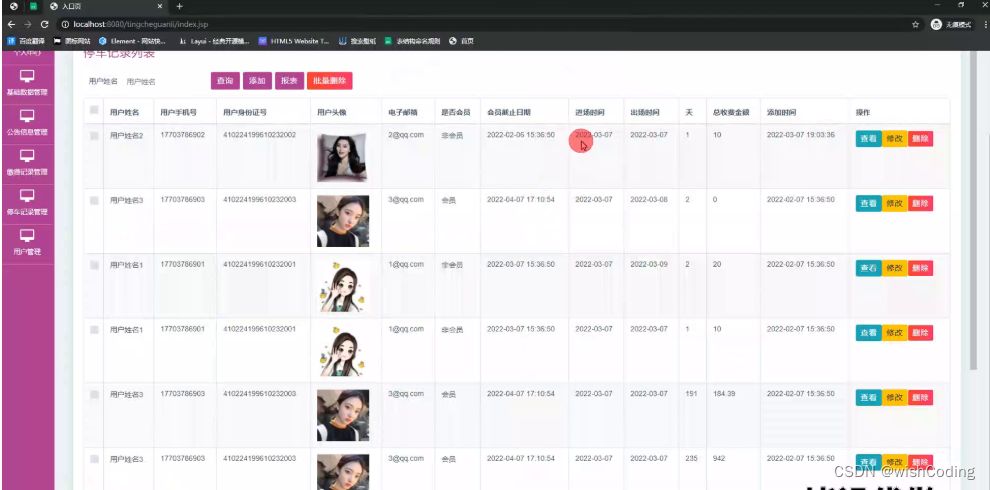The image size is (990, 490).
Task: Click 查看 for the 用户姓名2 row
Action: tap(868, 139)
